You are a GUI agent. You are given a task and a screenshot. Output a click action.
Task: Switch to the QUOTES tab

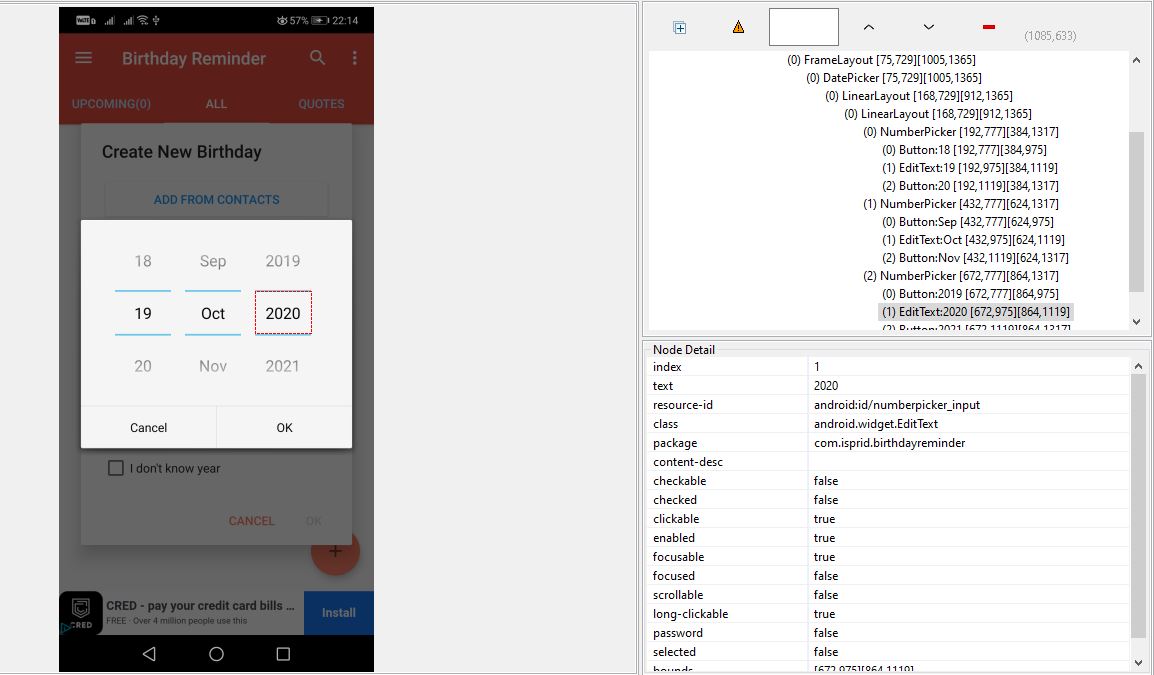click(x=321, y=104)
